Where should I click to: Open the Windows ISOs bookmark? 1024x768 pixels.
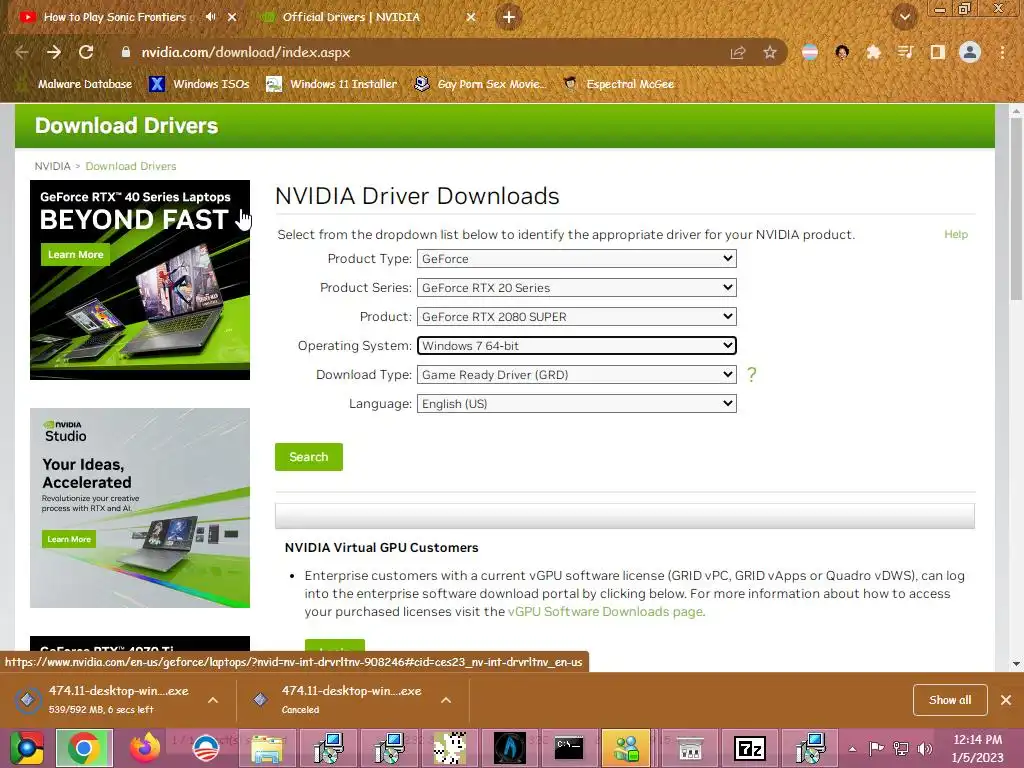[199, 84]
